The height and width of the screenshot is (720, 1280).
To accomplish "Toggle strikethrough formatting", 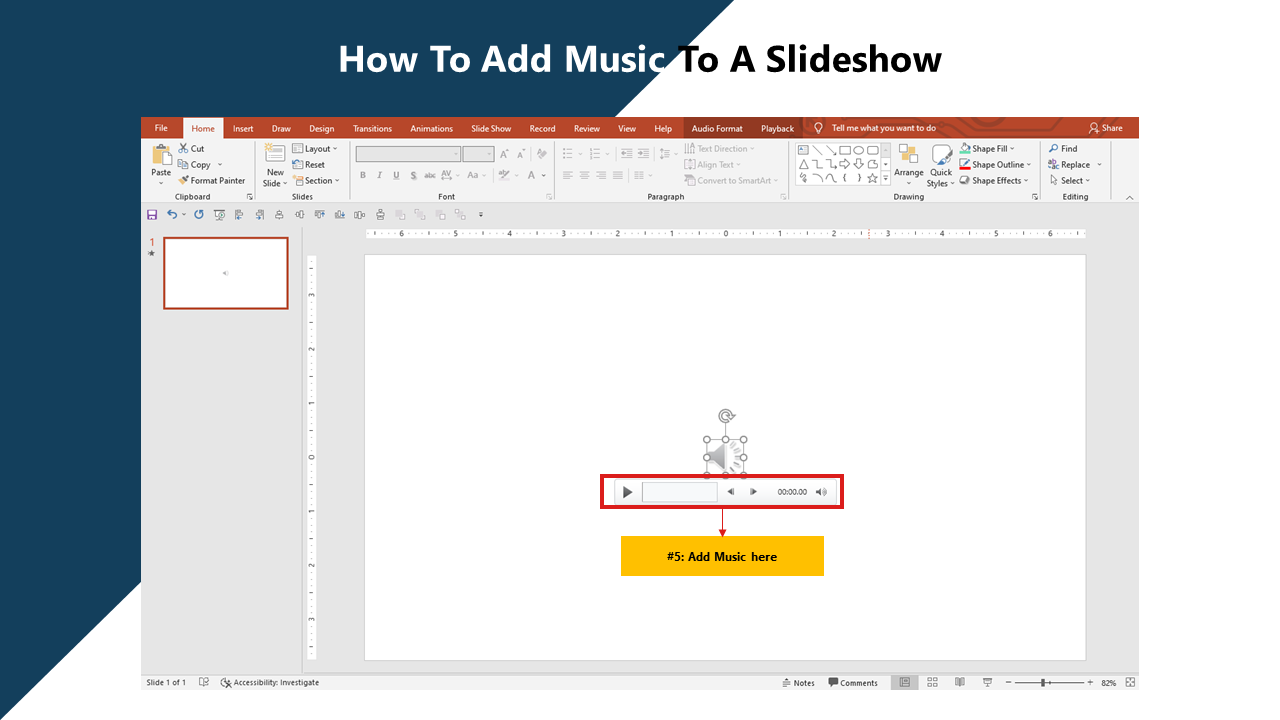I will [x=431, y=175].
